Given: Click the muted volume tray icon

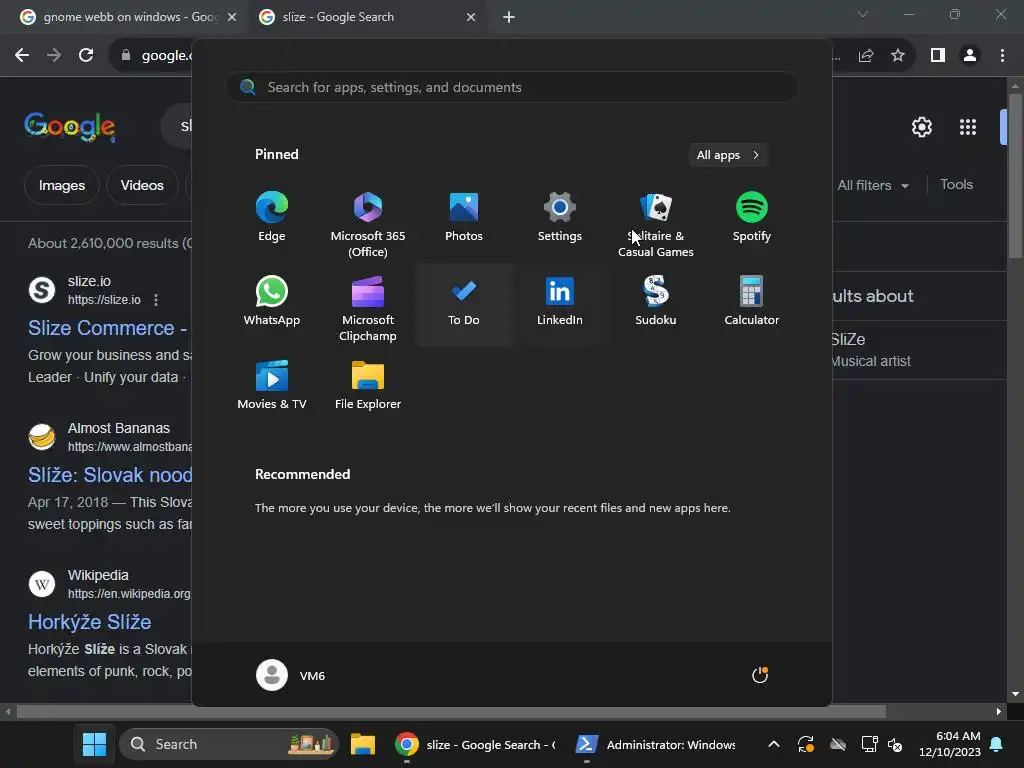Looking at the screenshot, I should [x=895, y=744].
